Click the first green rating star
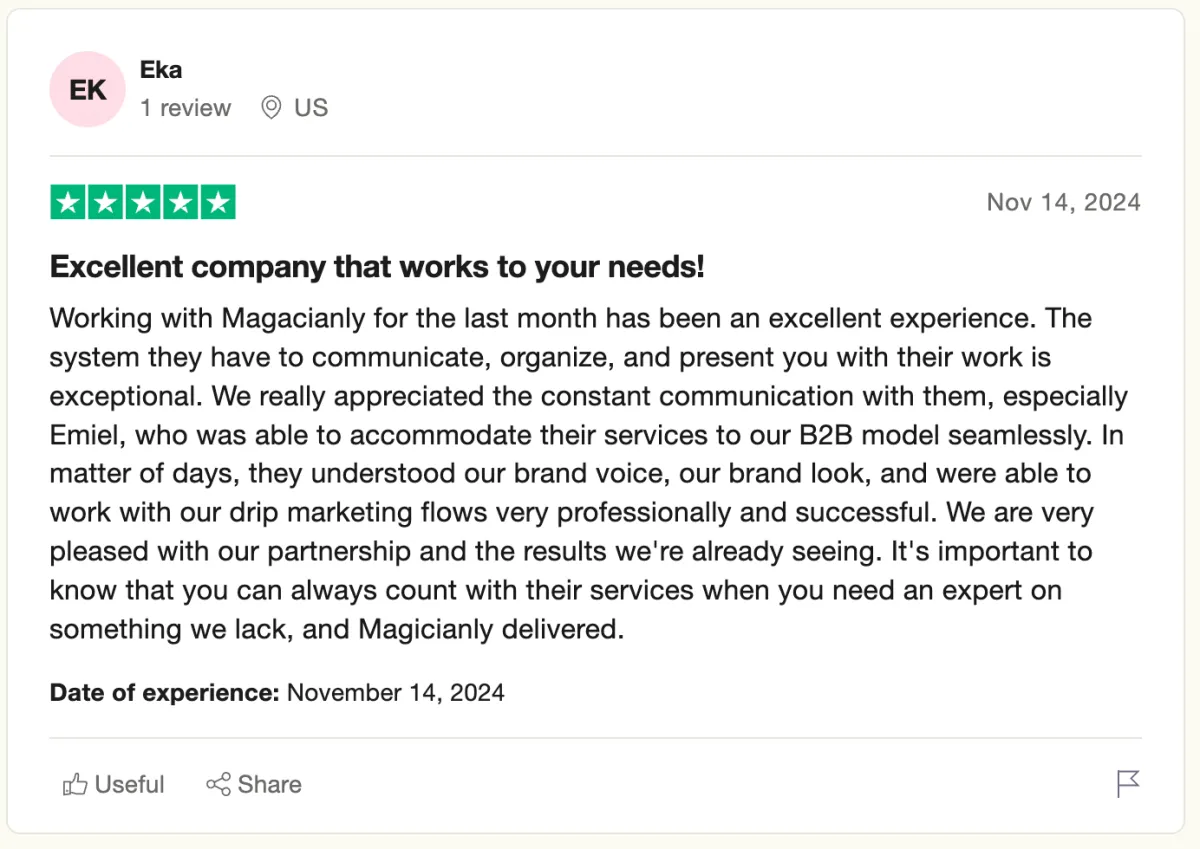 pos(68,202)
